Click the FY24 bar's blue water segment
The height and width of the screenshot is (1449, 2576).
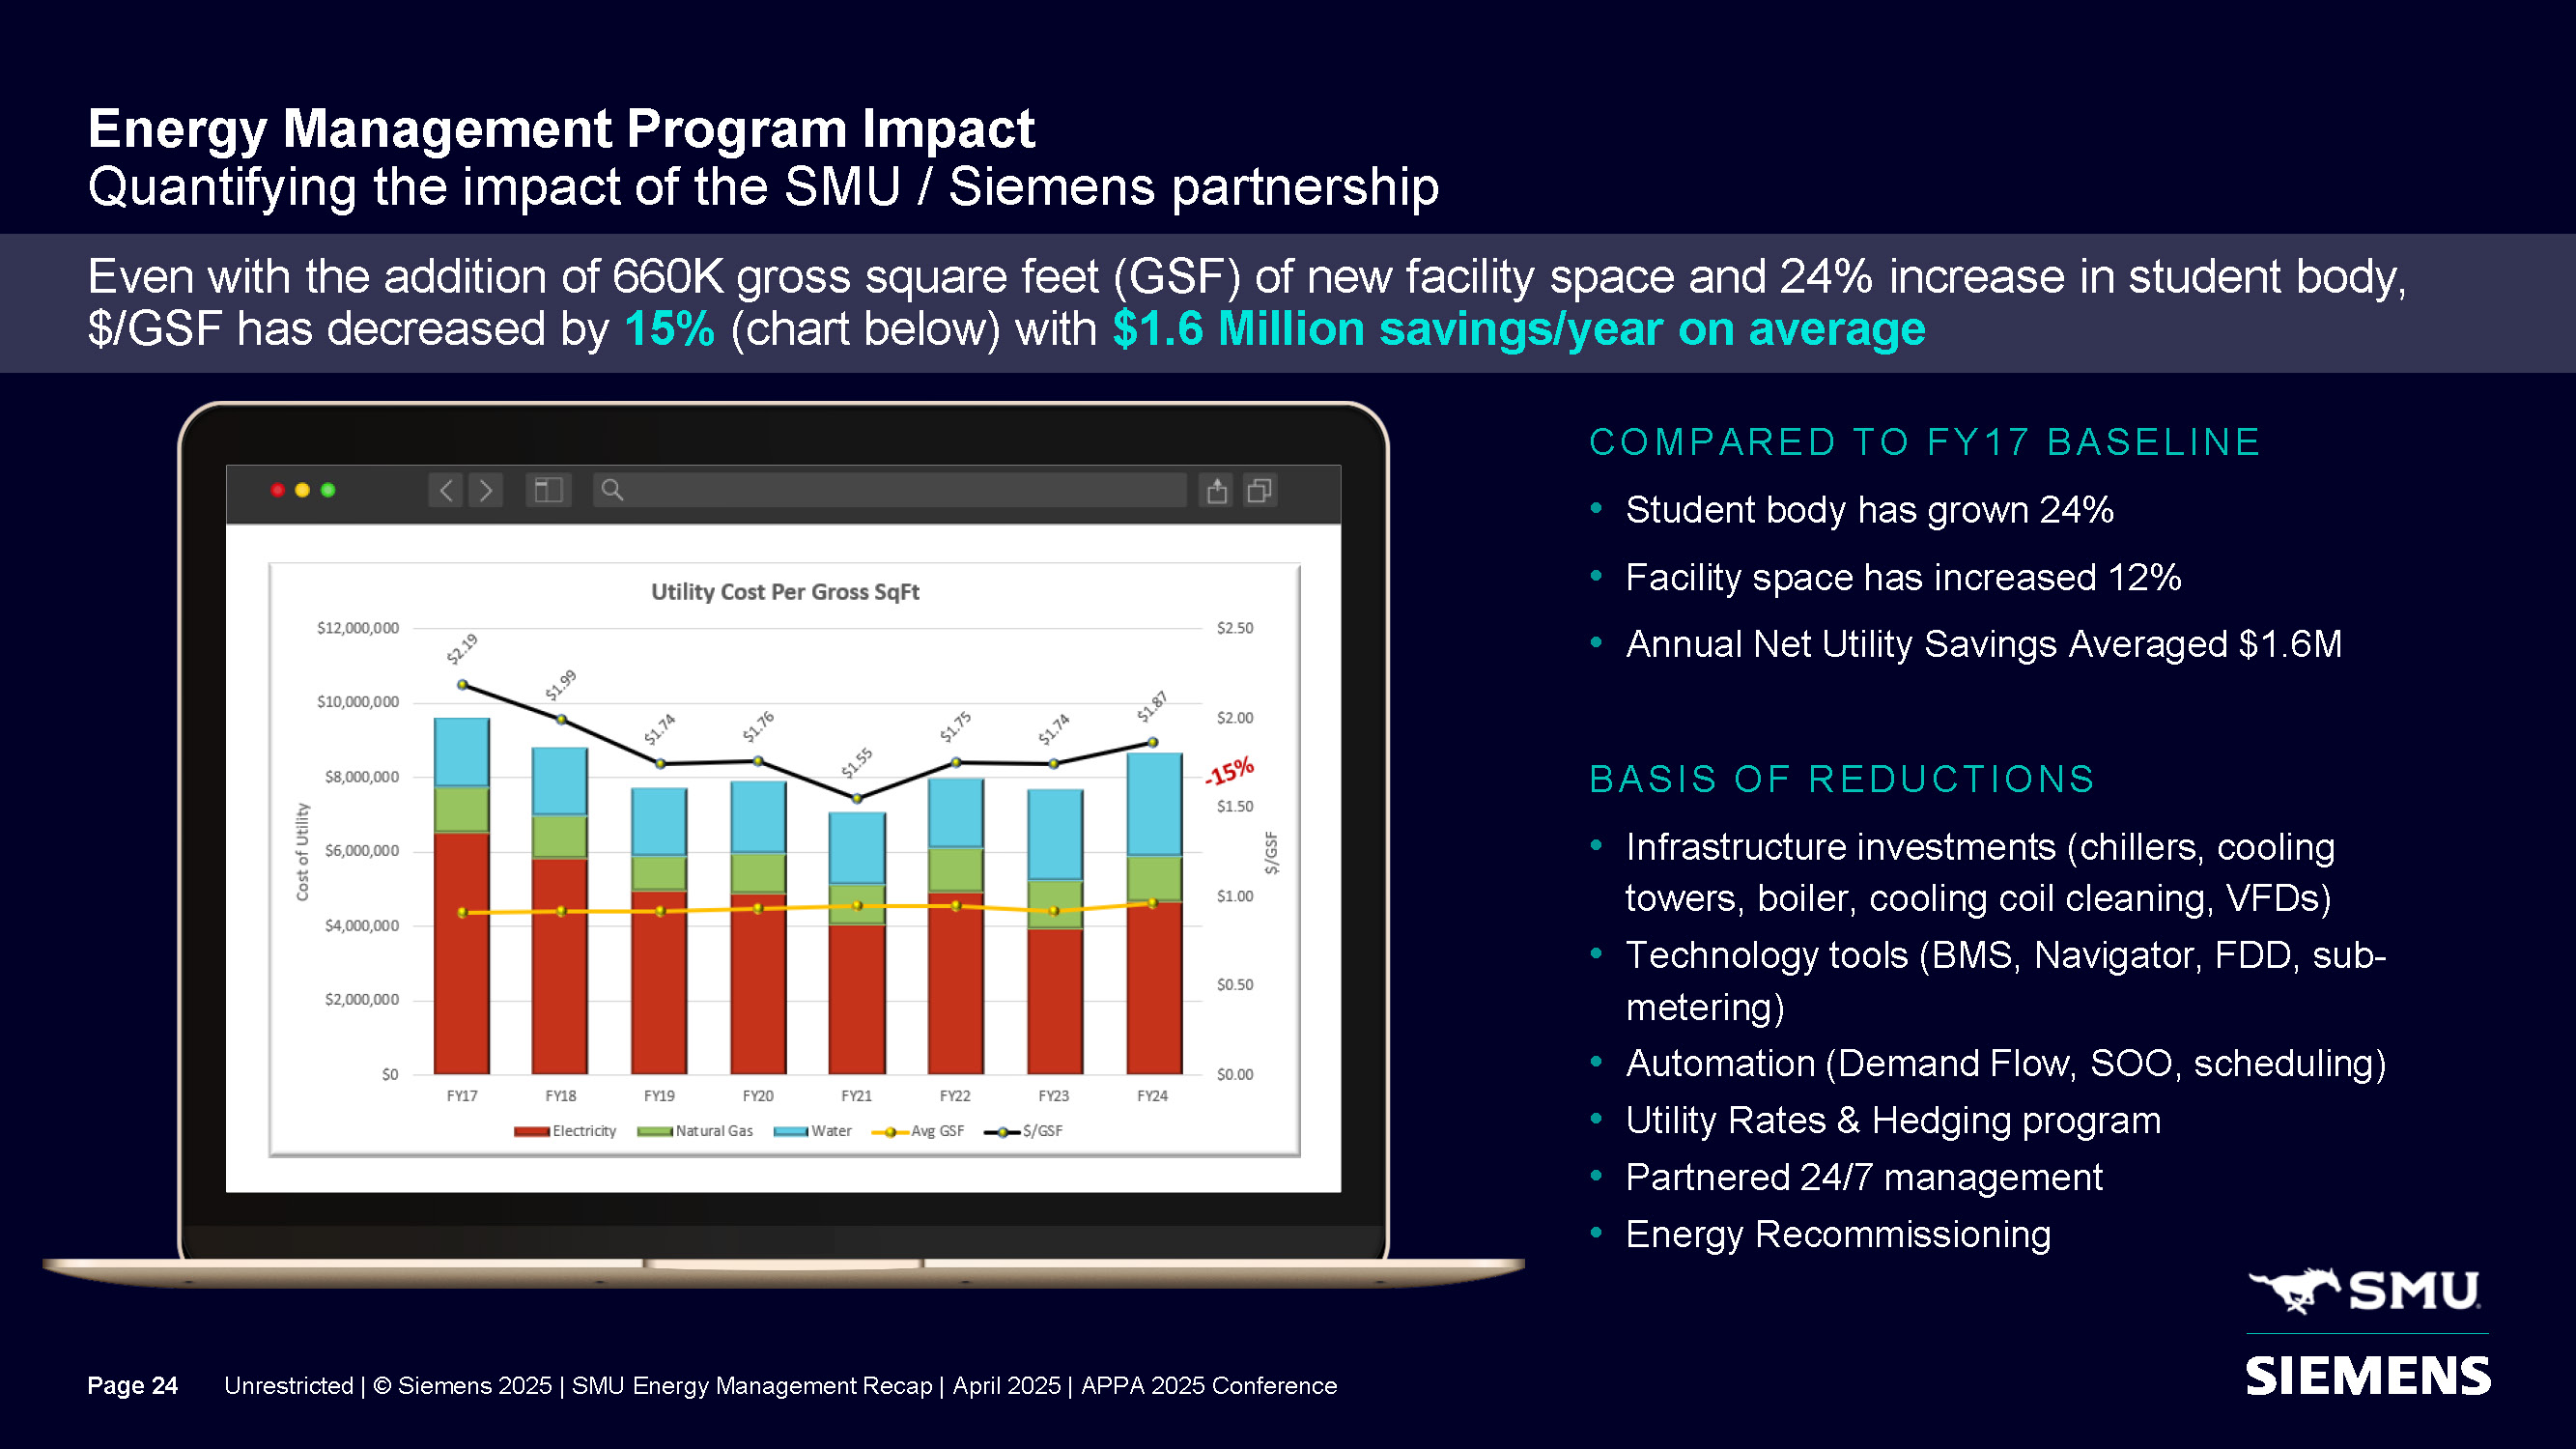[1154, 805]
